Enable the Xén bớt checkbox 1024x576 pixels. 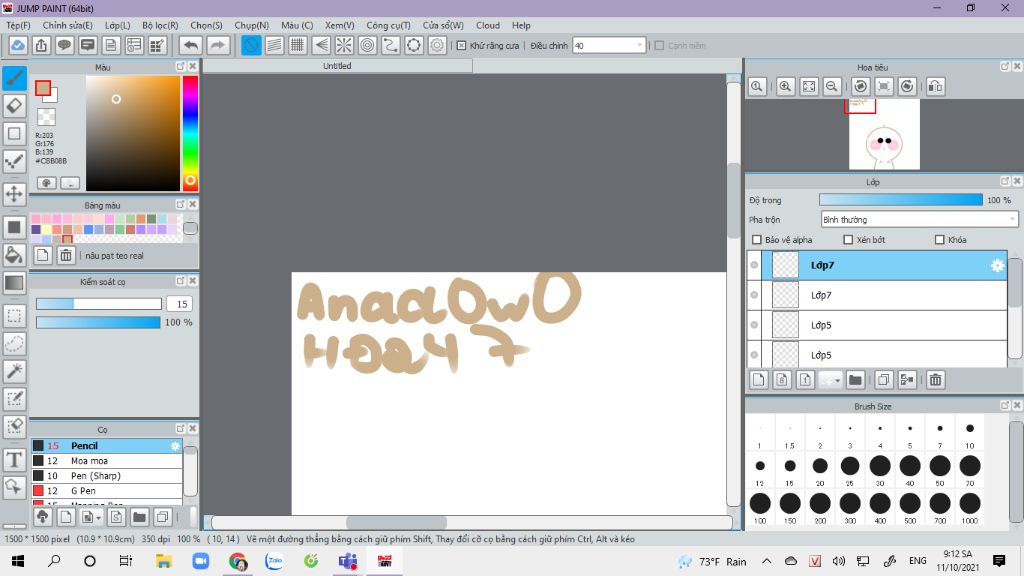coord(848,240)
